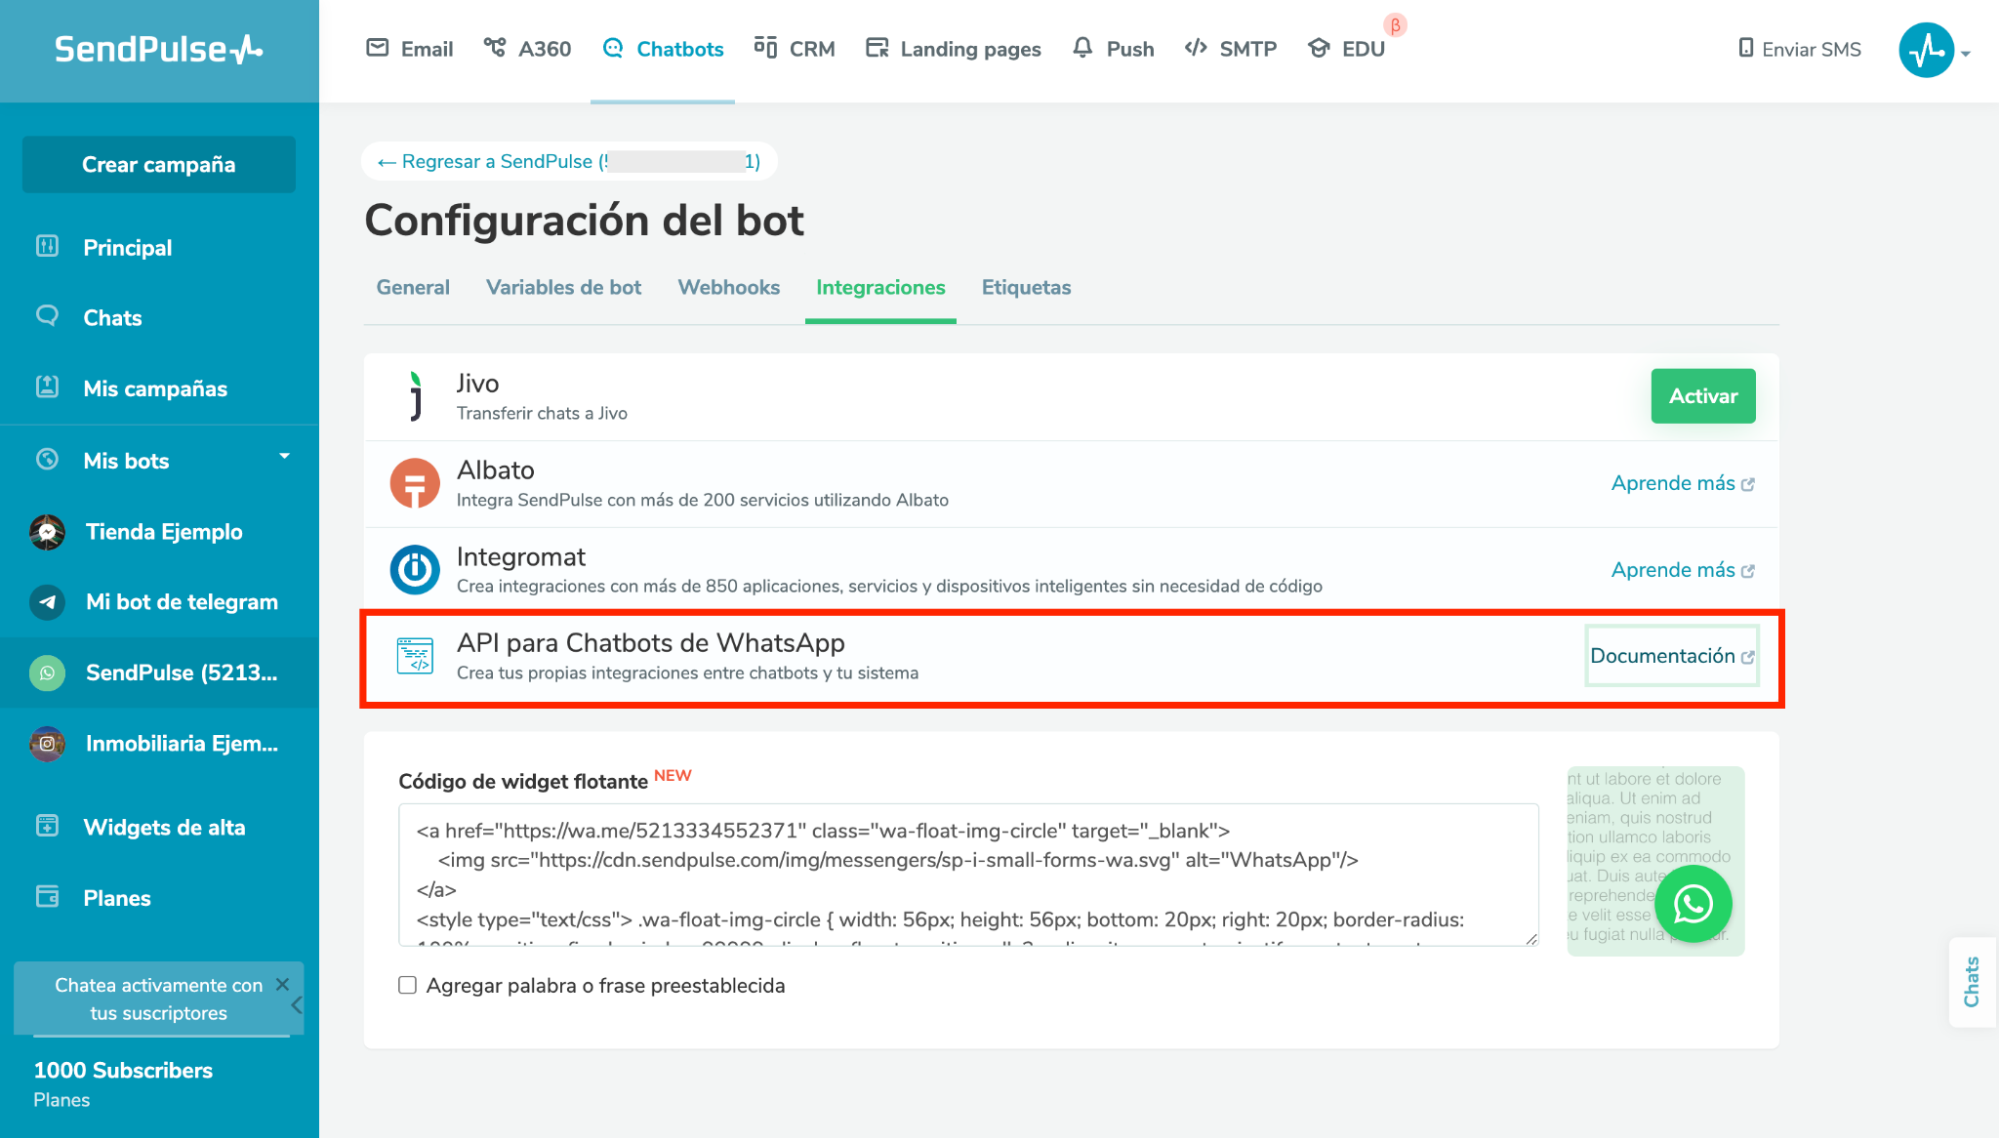Screen dimensions: 1999x1139
Task: Click the Instagram Inmobiliaria avatar icon
Action: tap(47, 744)
